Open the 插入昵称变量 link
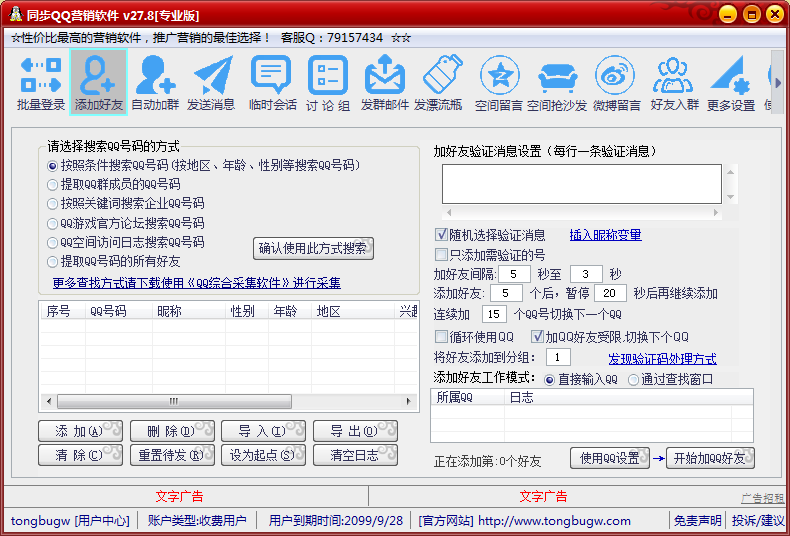This screenshot has height=536, width=790. coord(605,236)
